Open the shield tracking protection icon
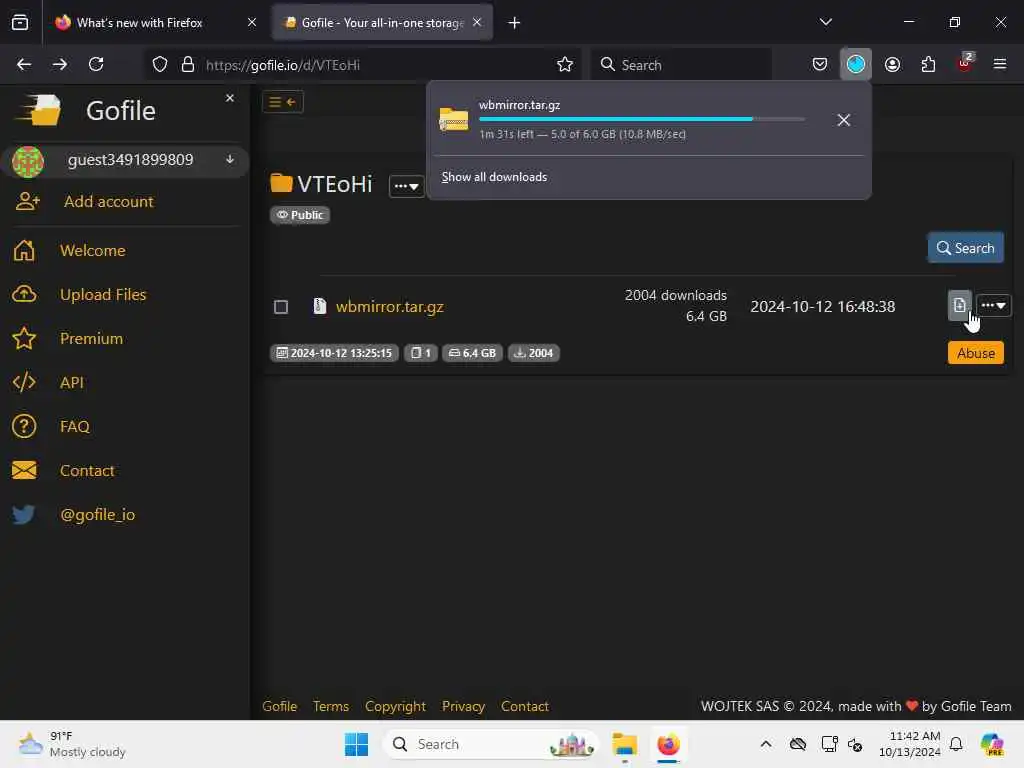This screenshot has height=768, width=1024. 160,64
